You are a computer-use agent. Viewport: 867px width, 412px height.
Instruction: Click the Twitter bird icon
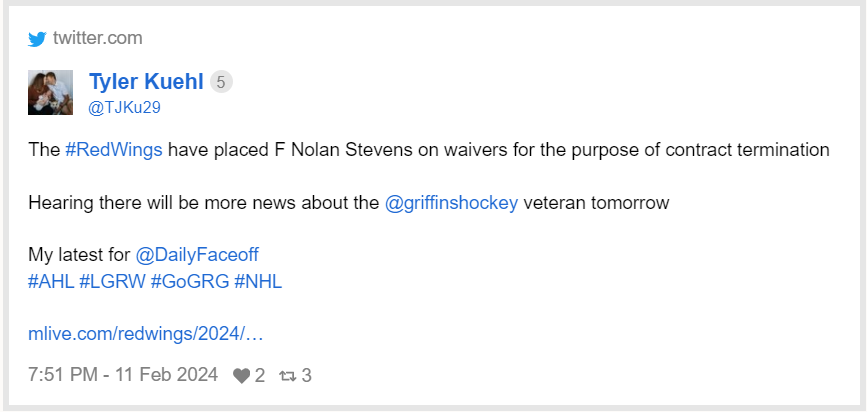(x=37, y=39)
